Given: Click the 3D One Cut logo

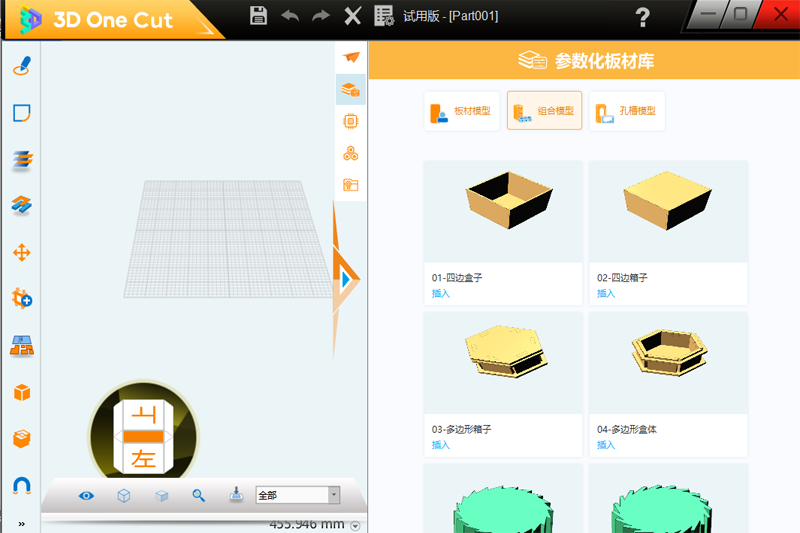Looking at the screenshot, I should 97,20.
